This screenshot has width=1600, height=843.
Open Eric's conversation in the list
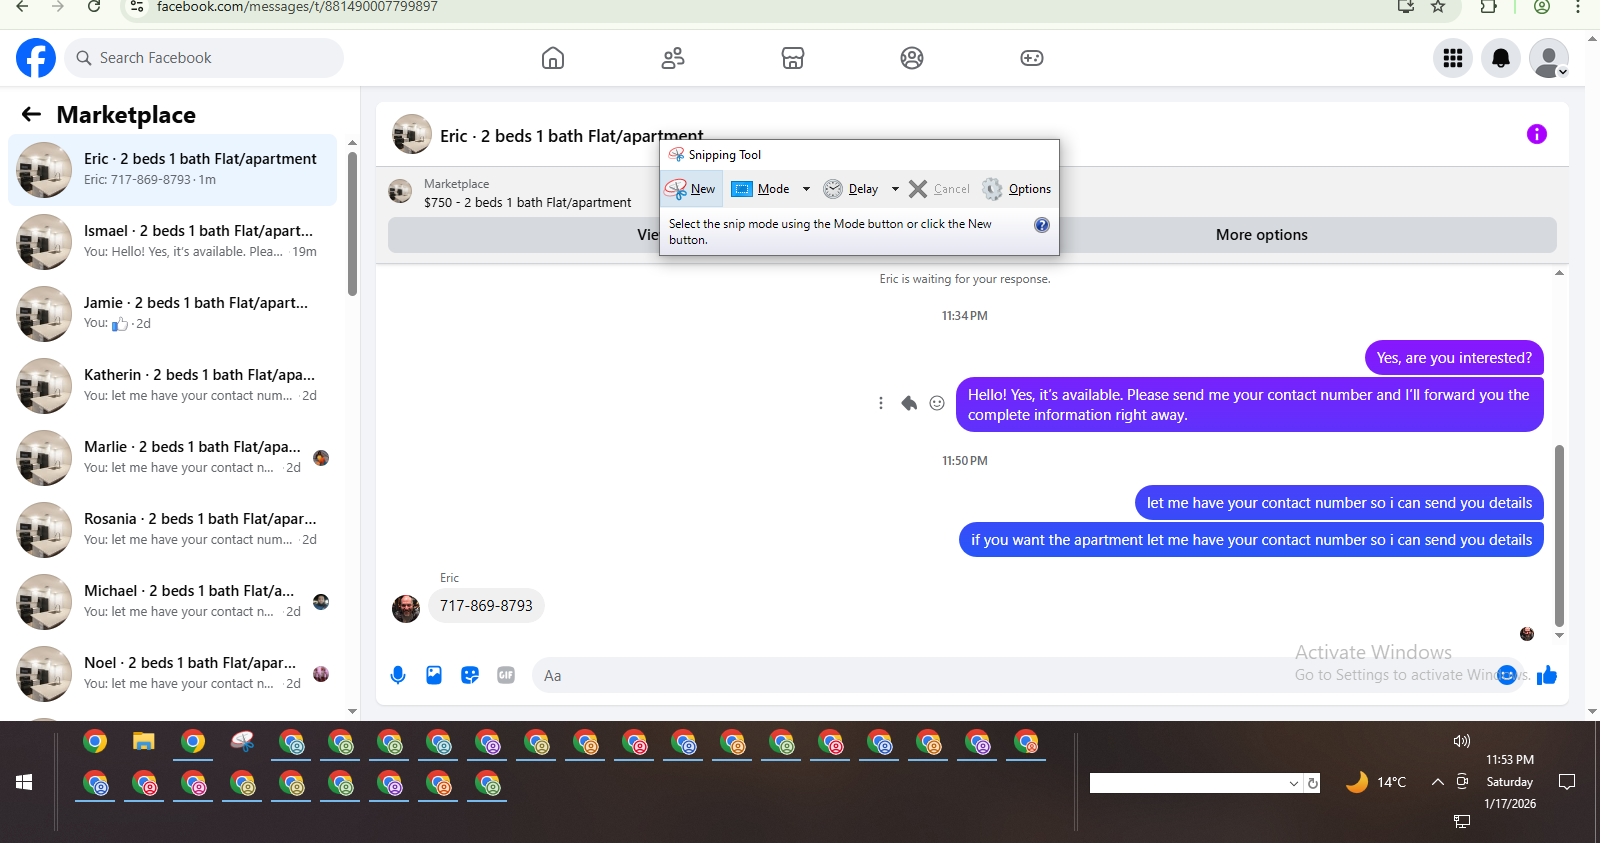[x=172, y=170]
